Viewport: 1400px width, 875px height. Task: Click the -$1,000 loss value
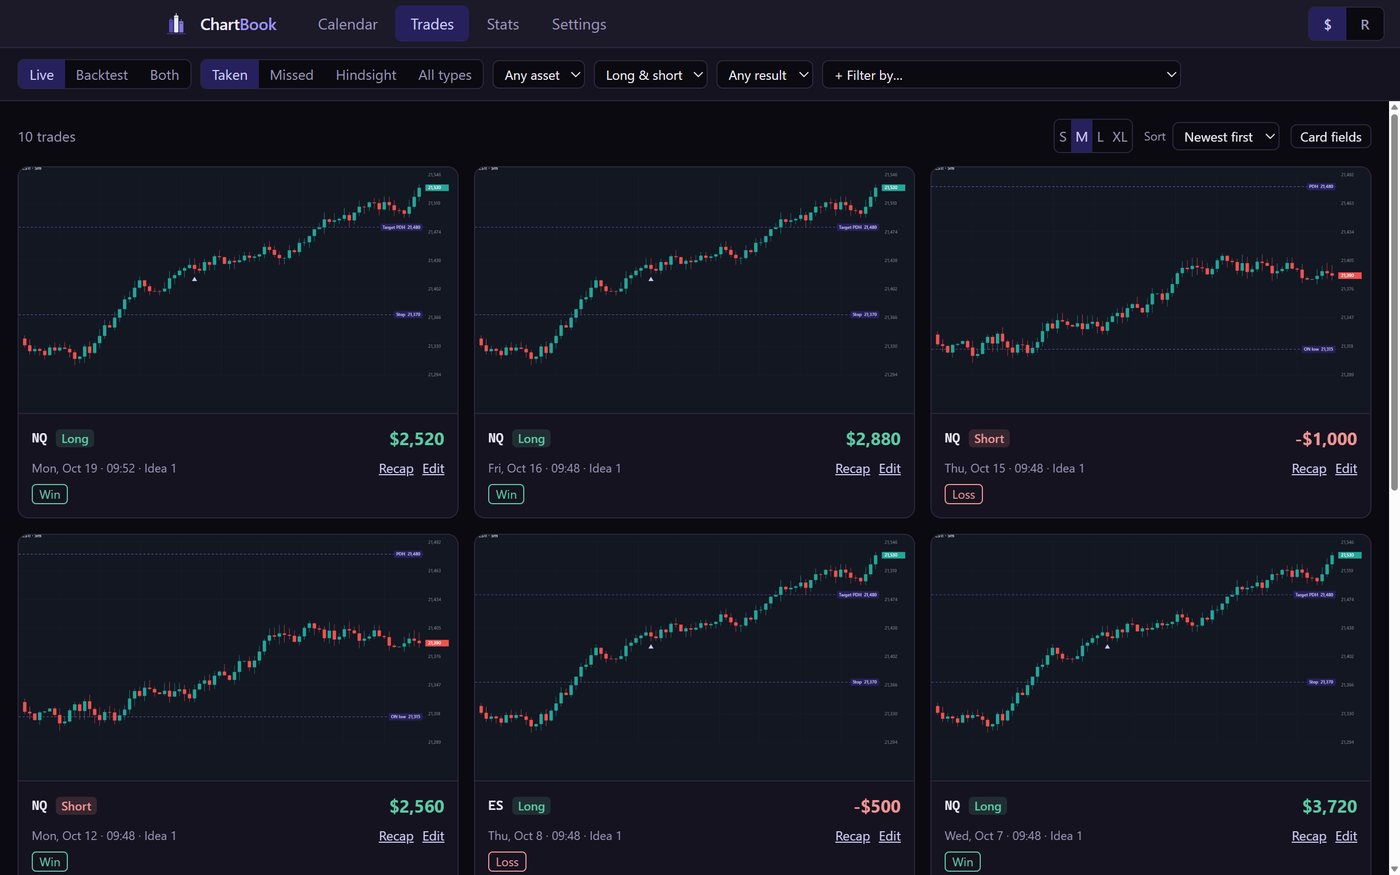pos(1326,439)
